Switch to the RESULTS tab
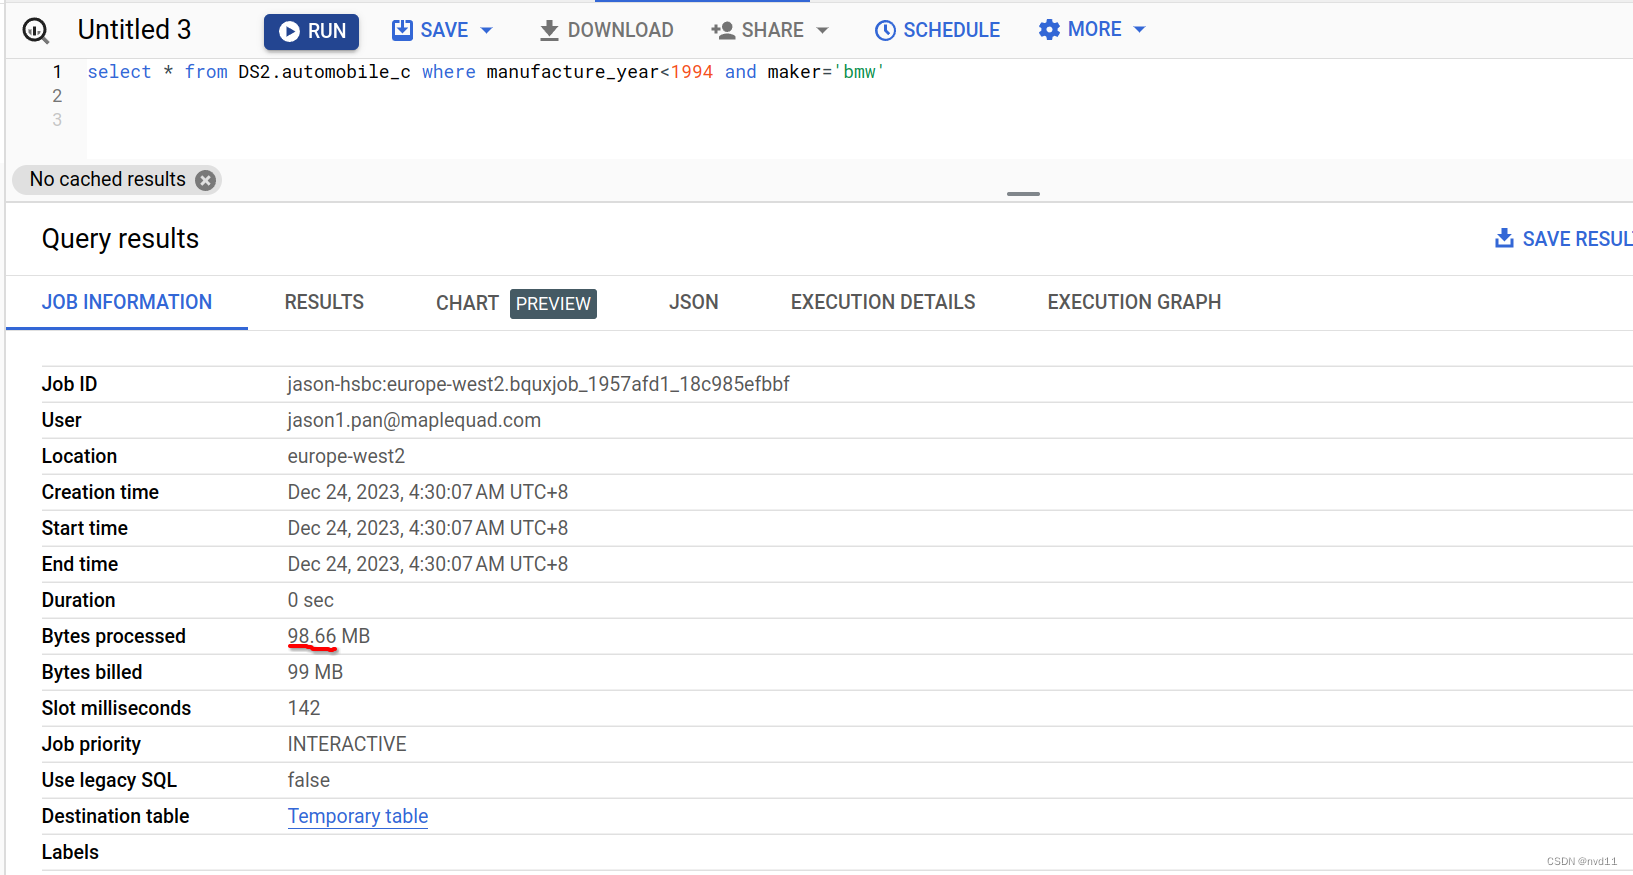 tap(324, 302)
